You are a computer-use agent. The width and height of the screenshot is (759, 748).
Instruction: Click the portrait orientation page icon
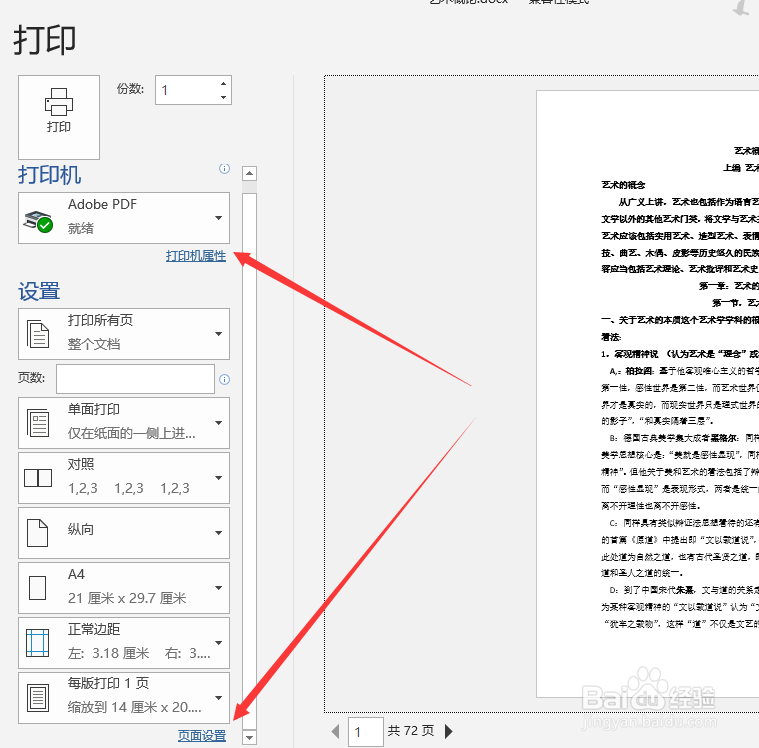[x=37, y=533]
